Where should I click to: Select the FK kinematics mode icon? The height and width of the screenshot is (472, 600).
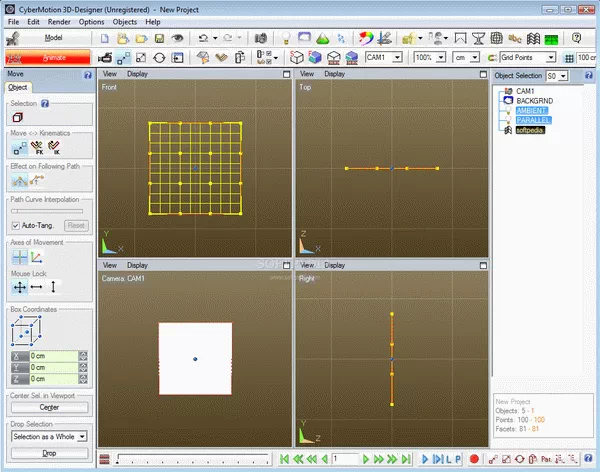pyautogui.click(x=39, y=148)
